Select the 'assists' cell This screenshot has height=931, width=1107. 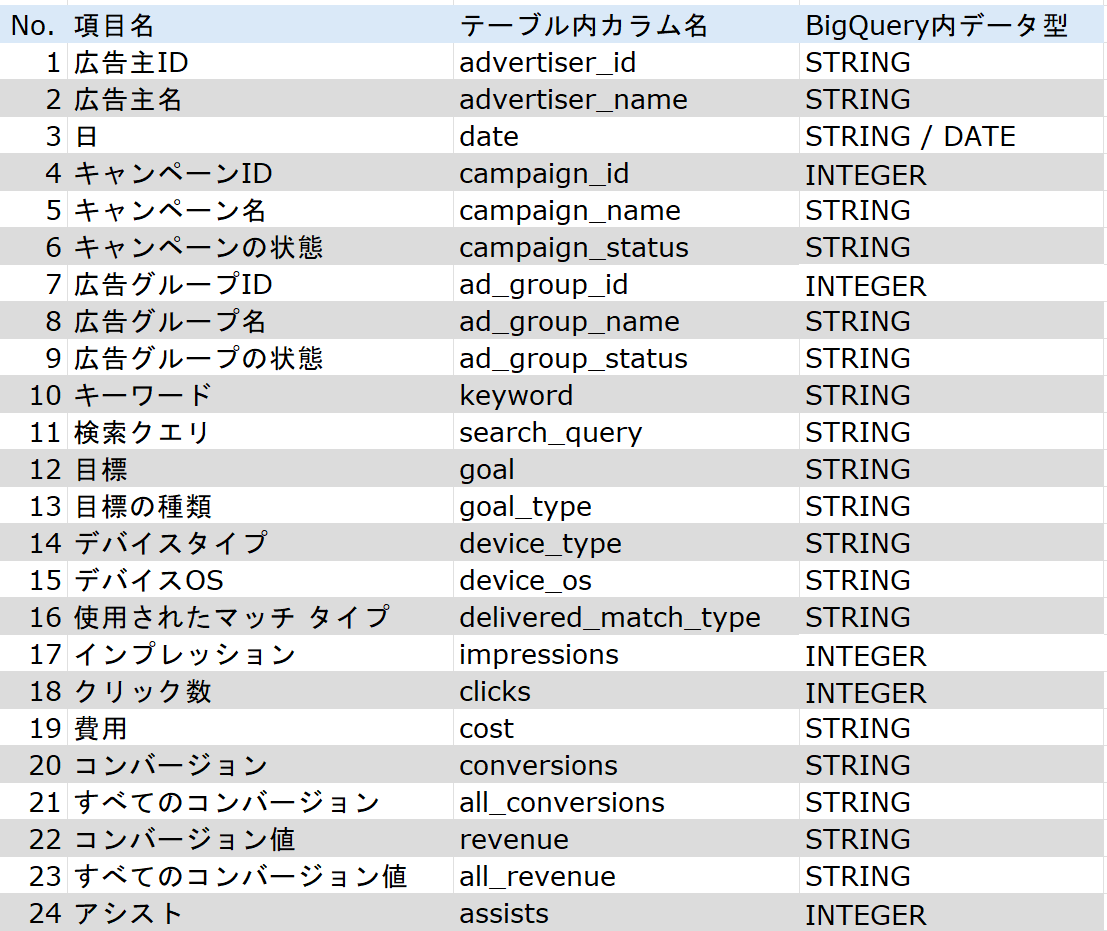pyautogui.click(x=626, y=913)
